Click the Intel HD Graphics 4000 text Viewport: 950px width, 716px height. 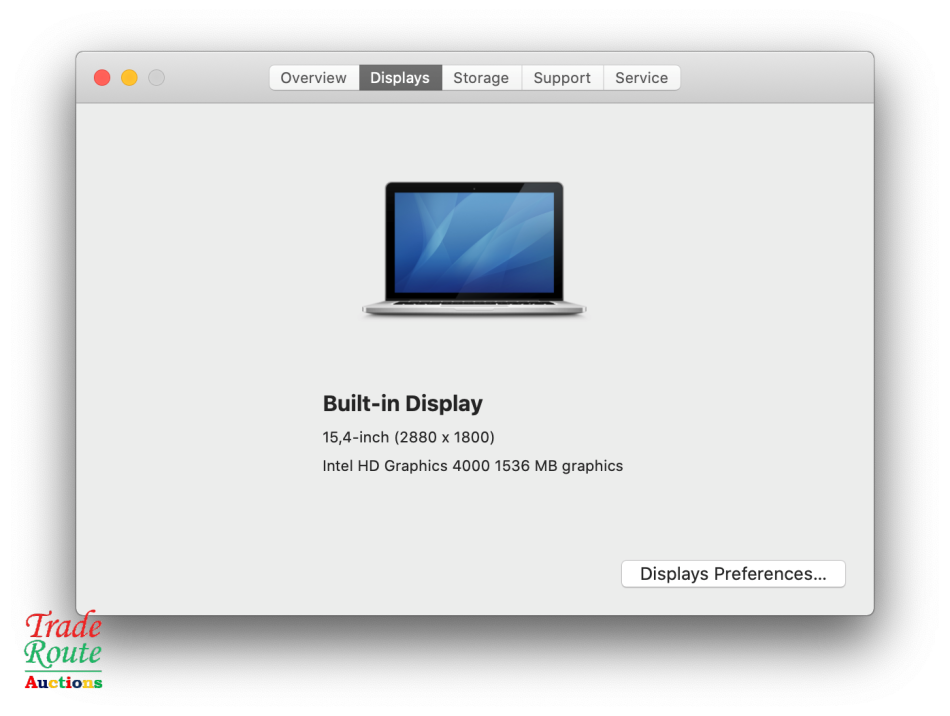click(472, 465)
